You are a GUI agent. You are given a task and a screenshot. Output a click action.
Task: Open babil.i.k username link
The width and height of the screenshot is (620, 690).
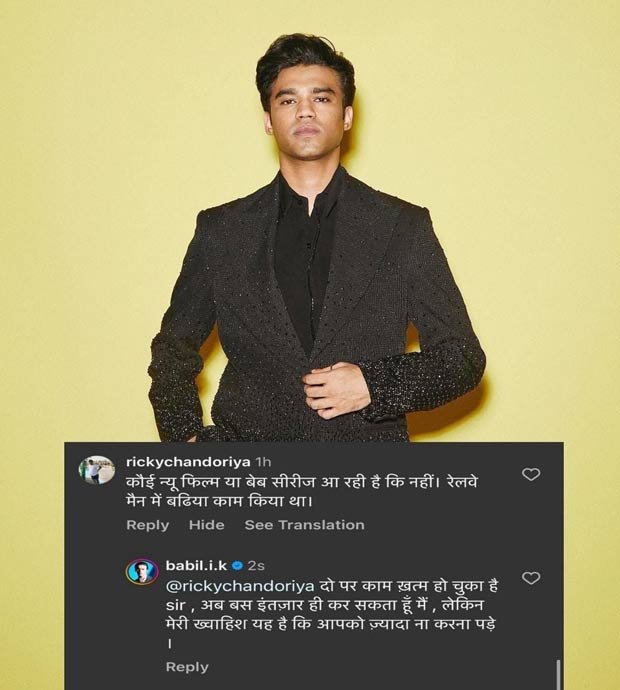pyautogui.click(x=196, y=565)
